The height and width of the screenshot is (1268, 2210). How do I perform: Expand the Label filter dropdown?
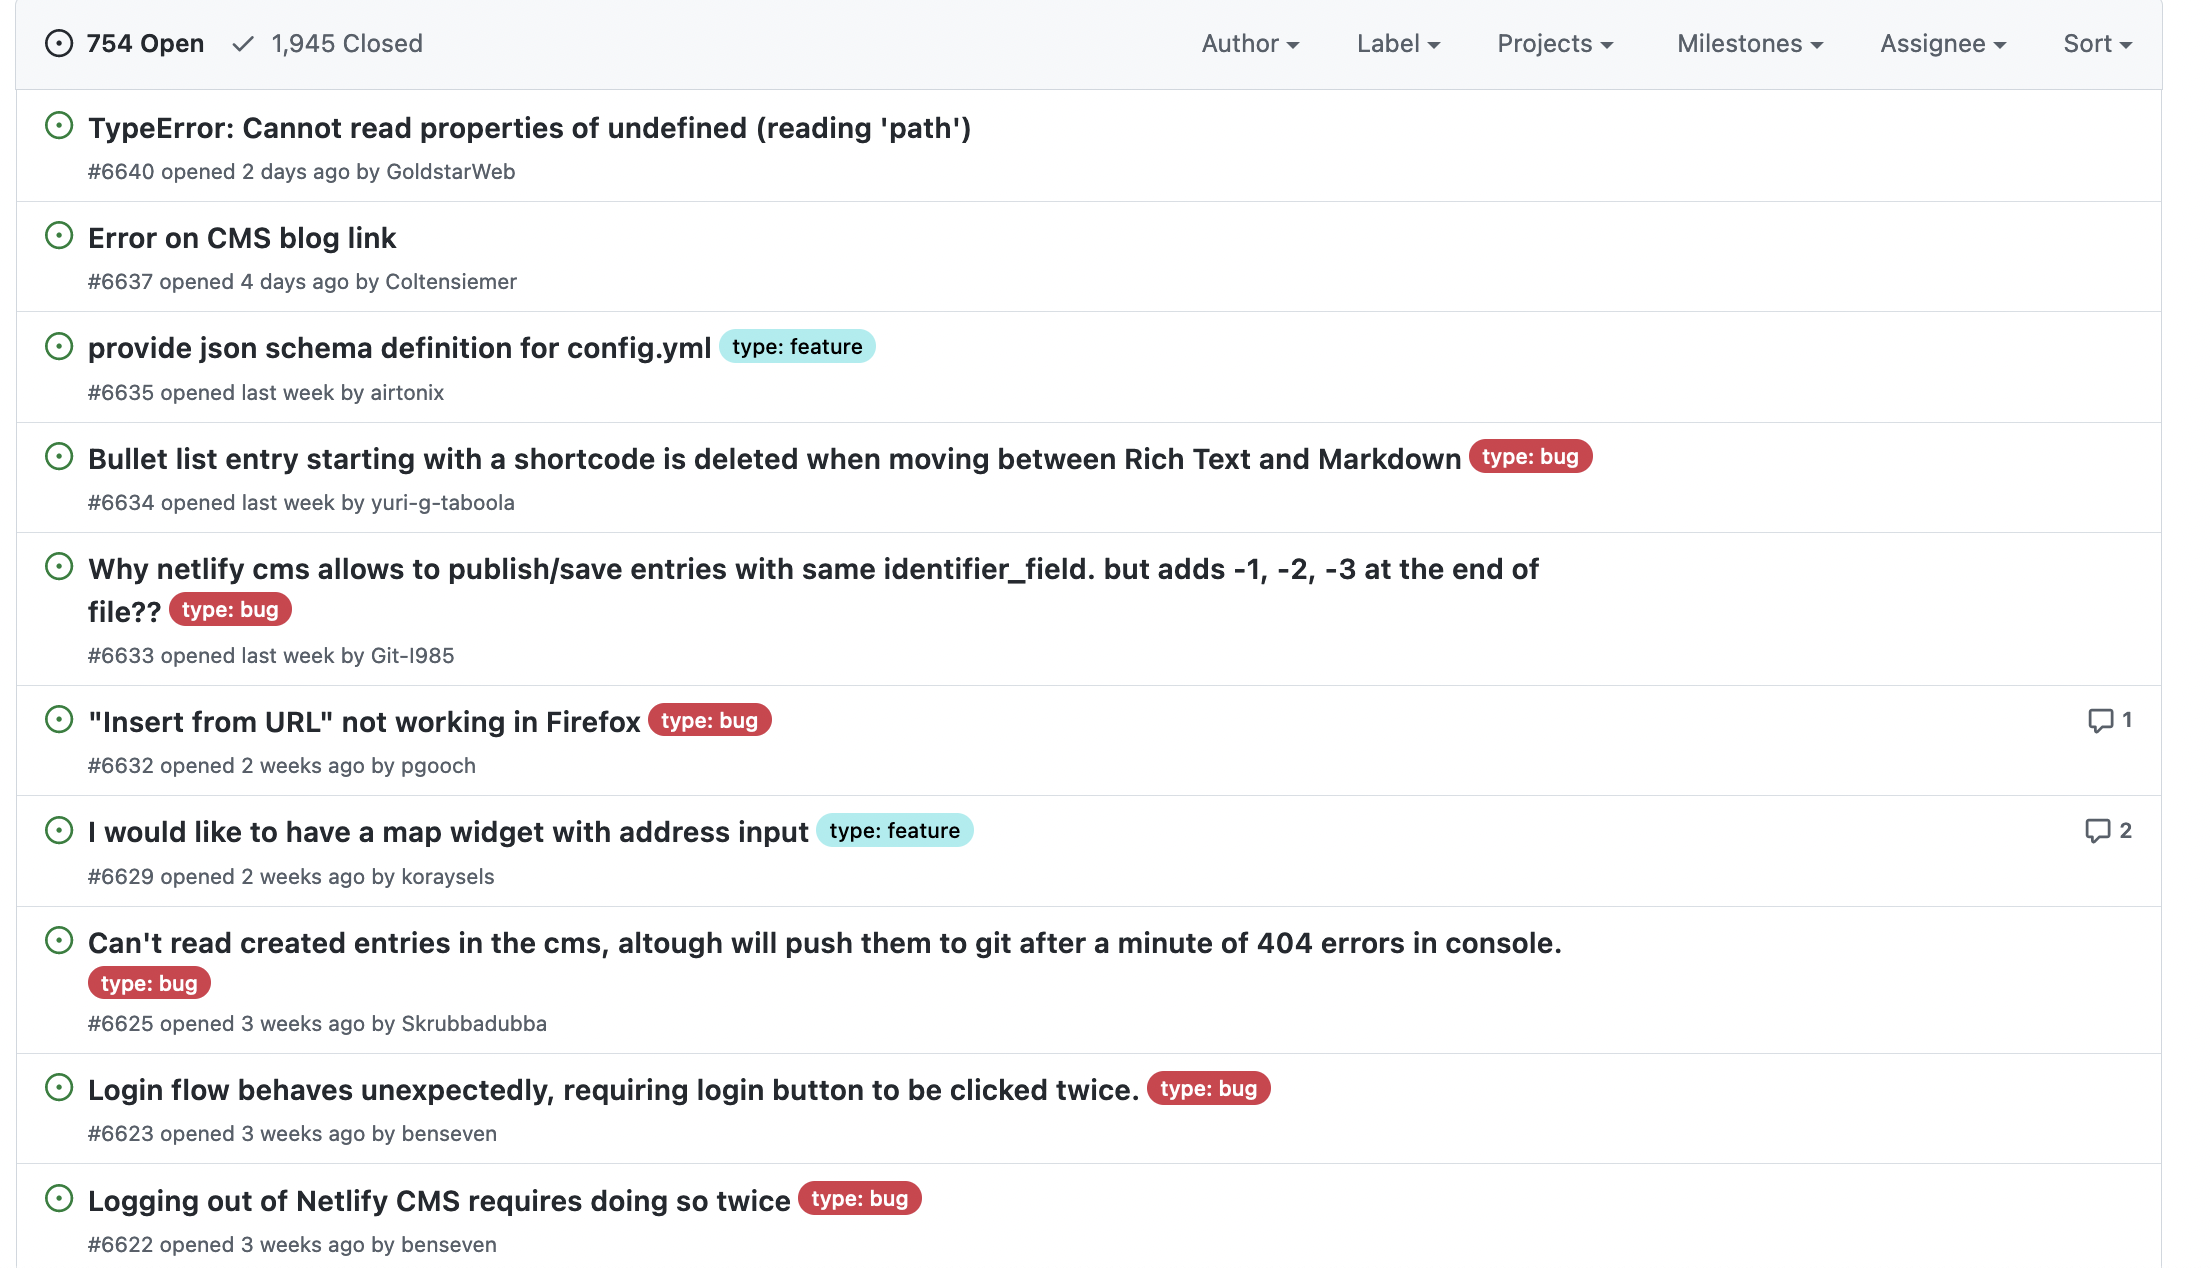1398,43
